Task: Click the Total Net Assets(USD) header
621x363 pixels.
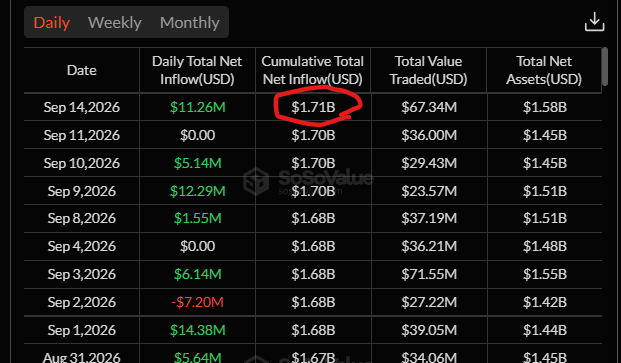Action: (x=544, y=70)
